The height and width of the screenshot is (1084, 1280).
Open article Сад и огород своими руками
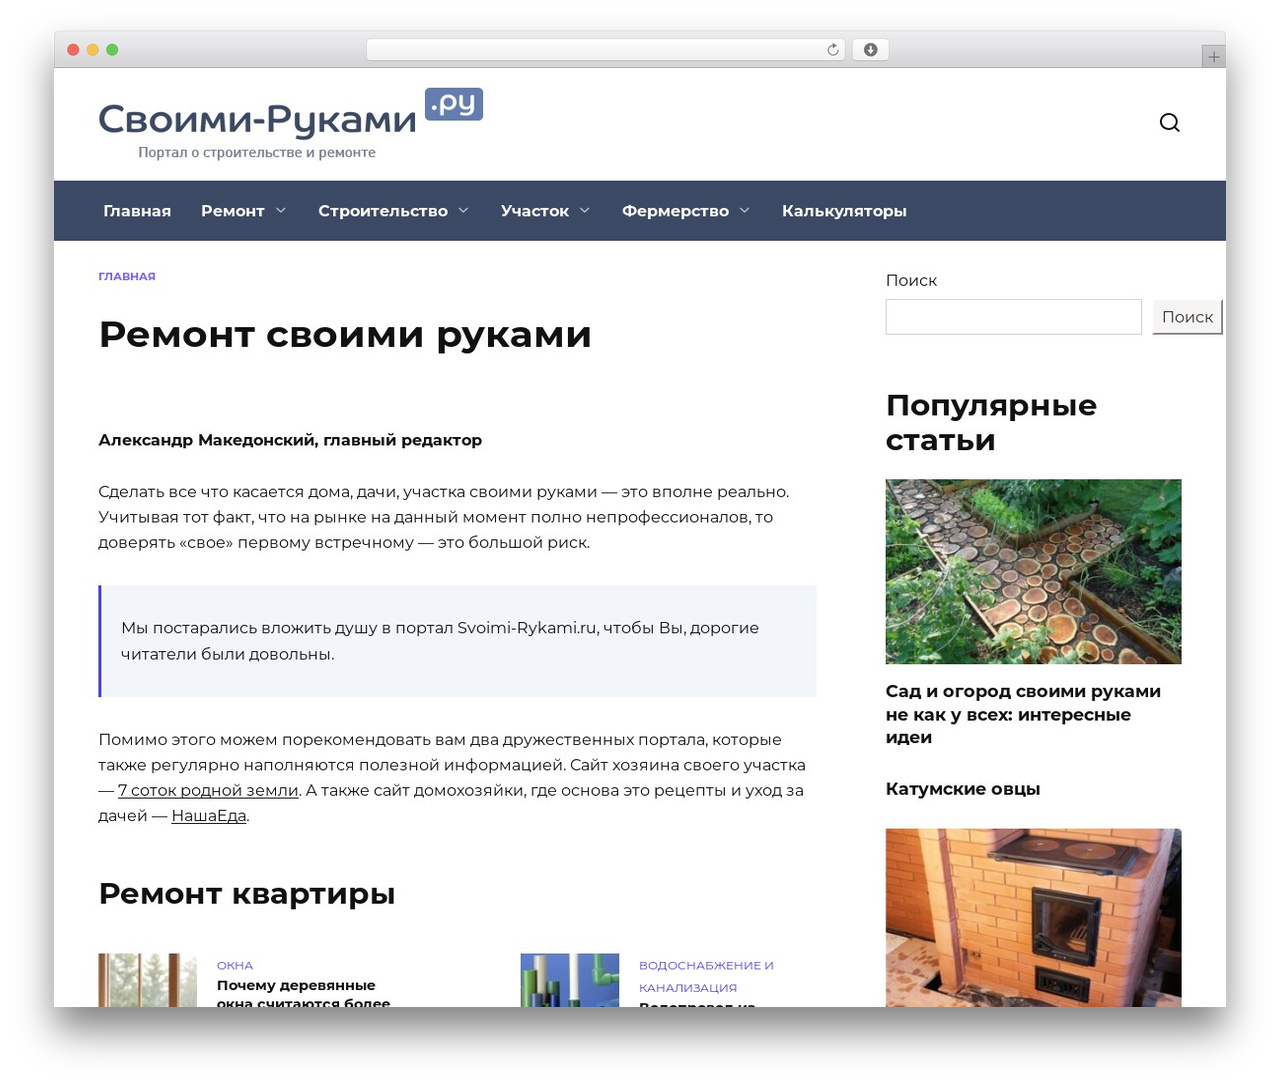click(1023, 714)
